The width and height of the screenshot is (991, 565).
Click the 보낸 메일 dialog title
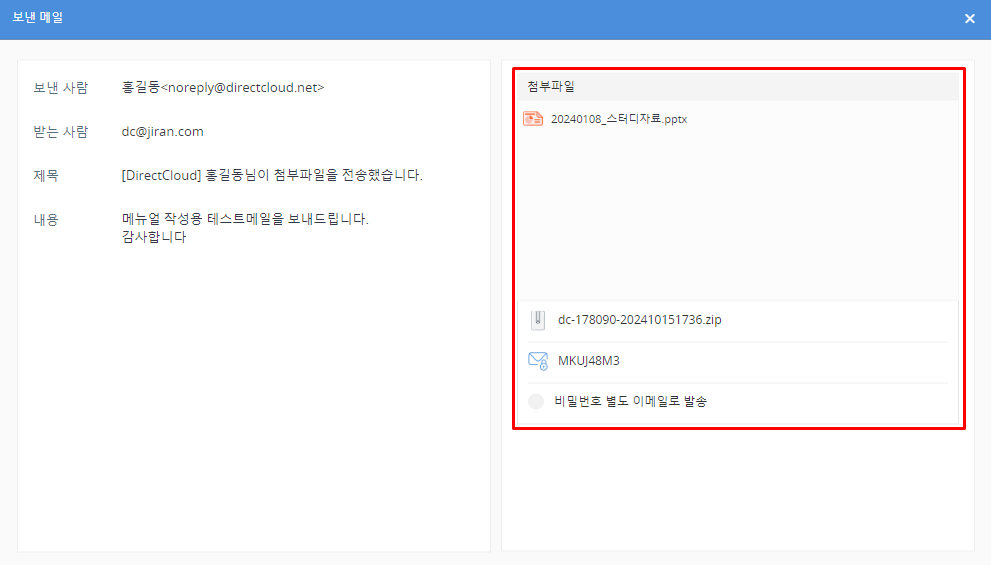pyautogui.click(x=39, y=18)
